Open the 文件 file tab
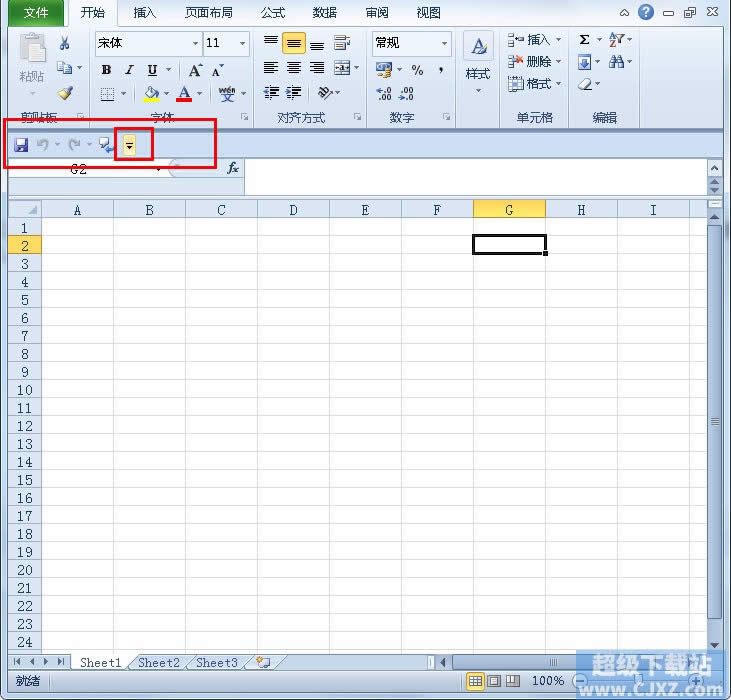 coord(36,13)
